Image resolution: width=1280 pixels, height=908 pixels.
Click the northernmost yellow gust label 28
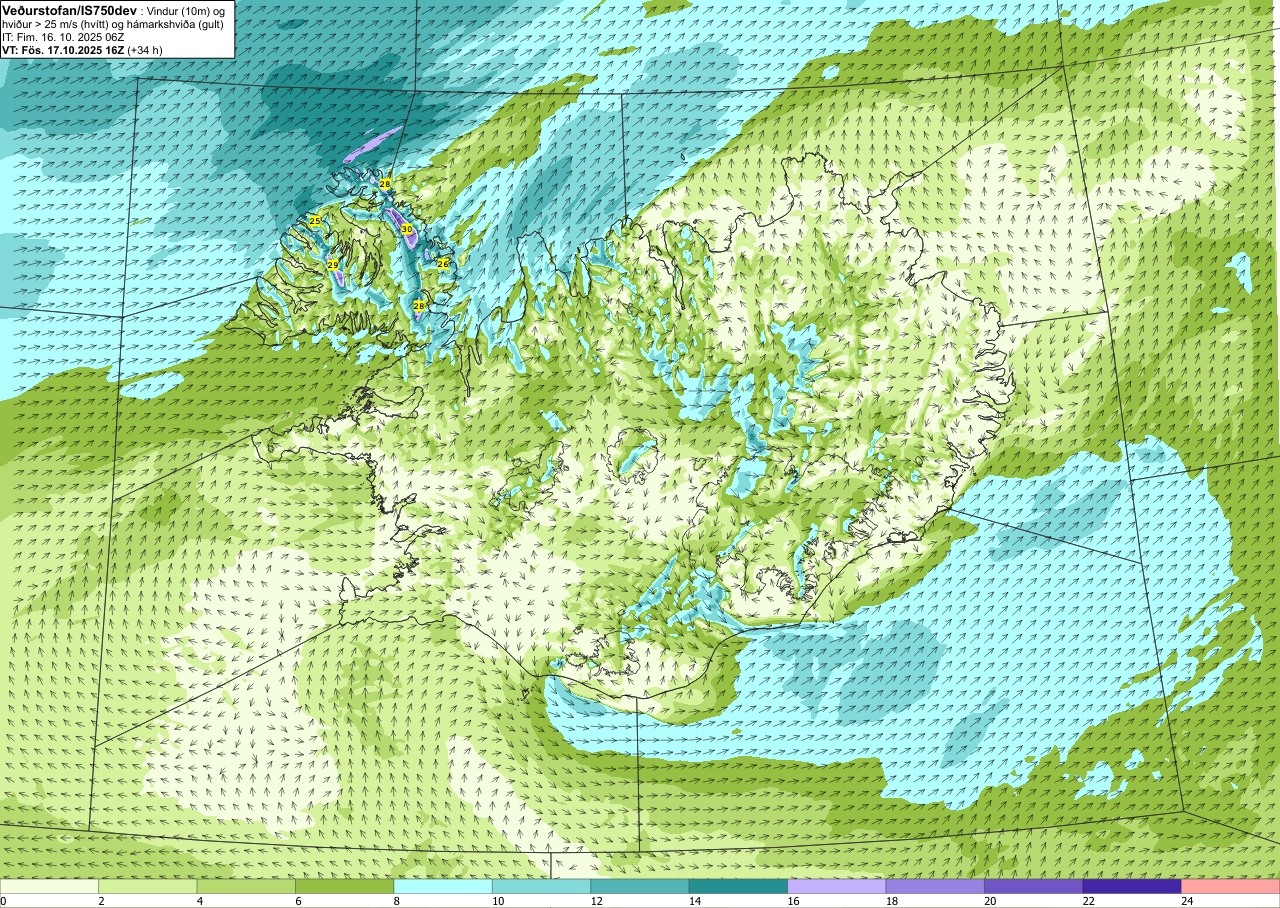385,184
